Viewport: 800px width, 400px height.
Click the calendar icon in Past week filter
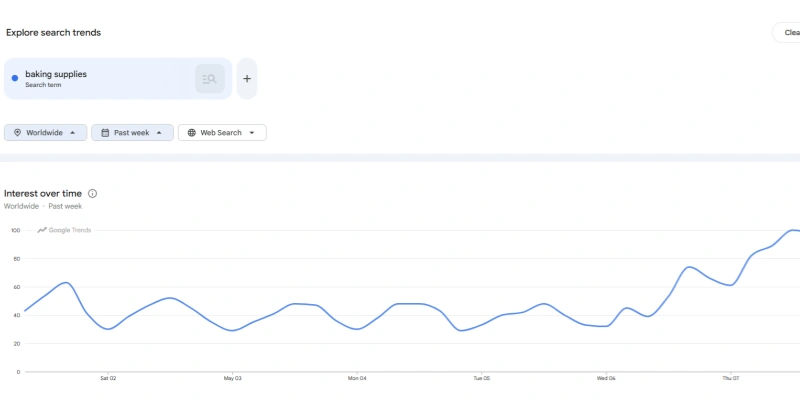pos(105,133)
